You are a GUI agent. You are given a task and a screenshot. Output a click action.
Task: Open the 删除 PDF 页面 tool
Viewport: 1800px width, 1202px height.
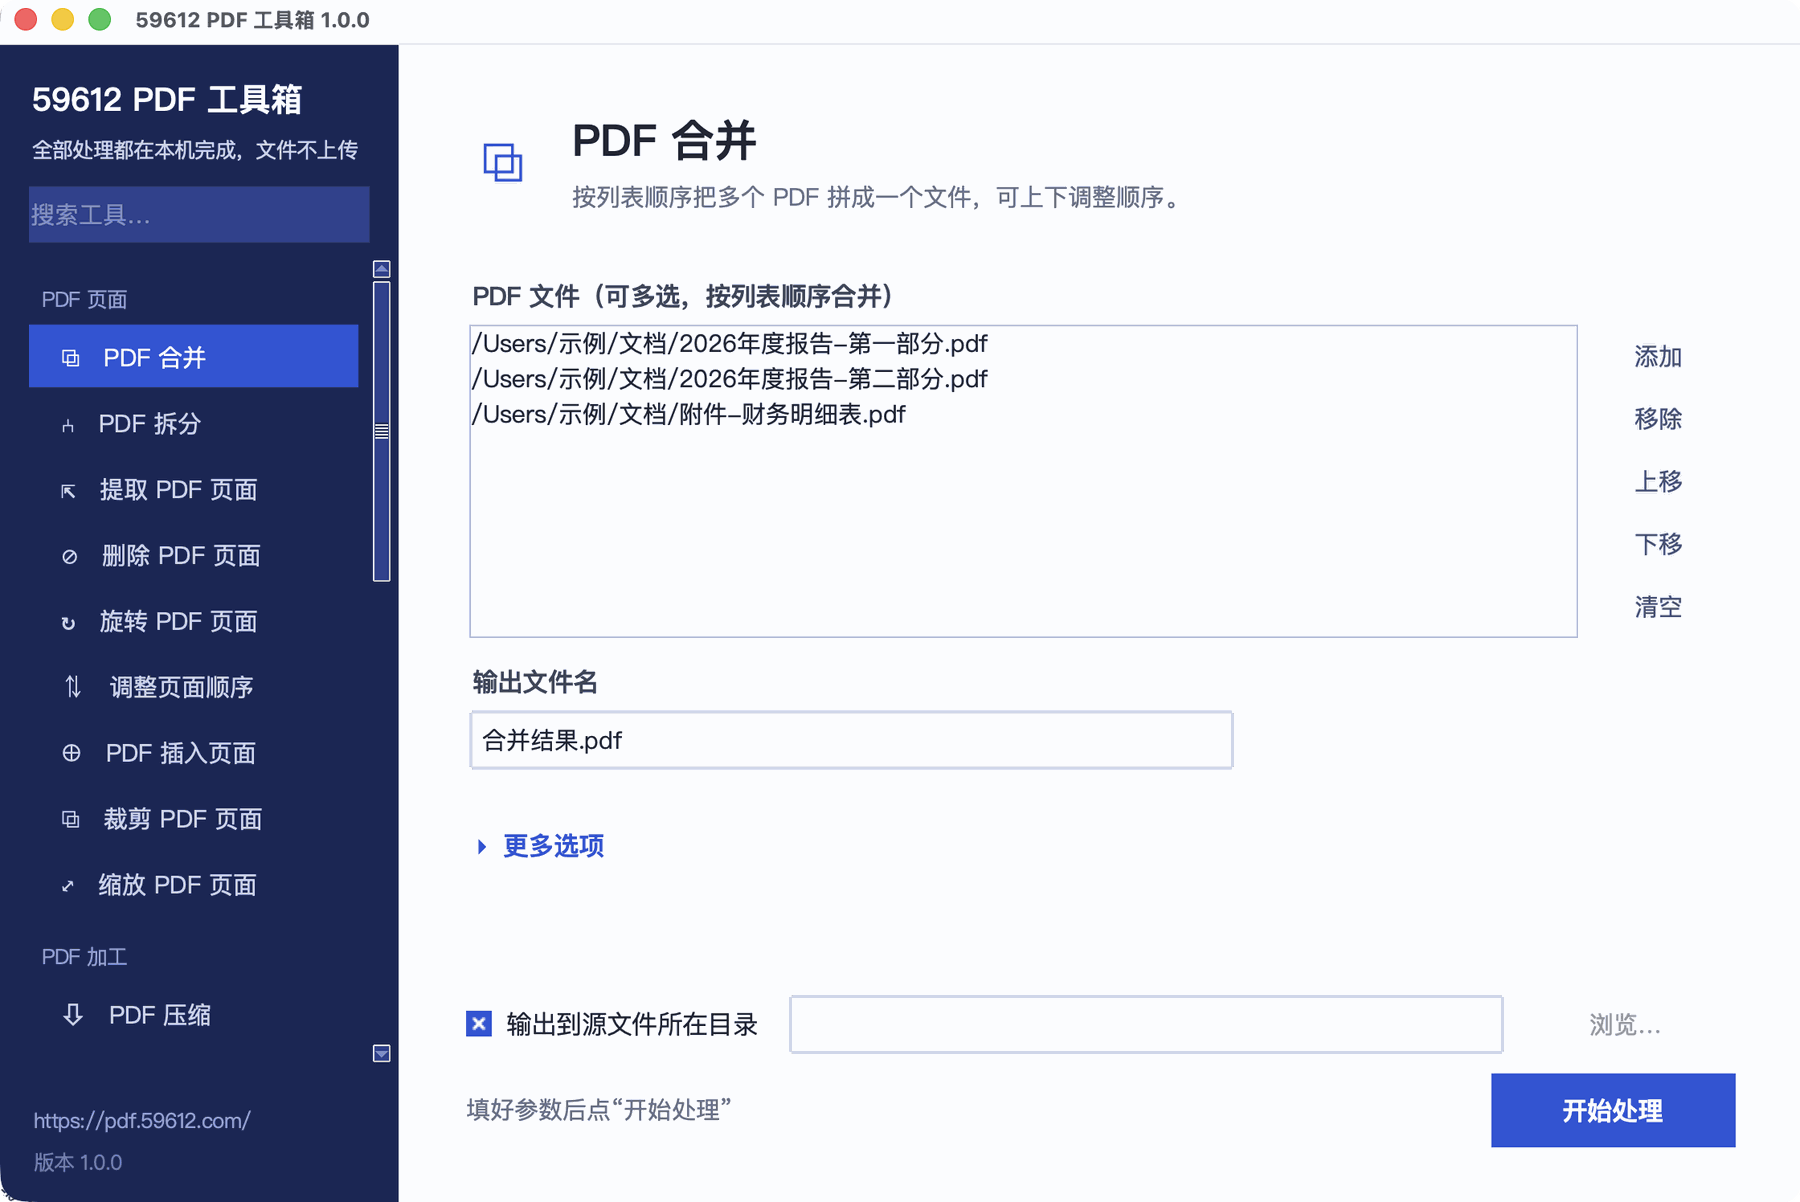pos(194,555)
